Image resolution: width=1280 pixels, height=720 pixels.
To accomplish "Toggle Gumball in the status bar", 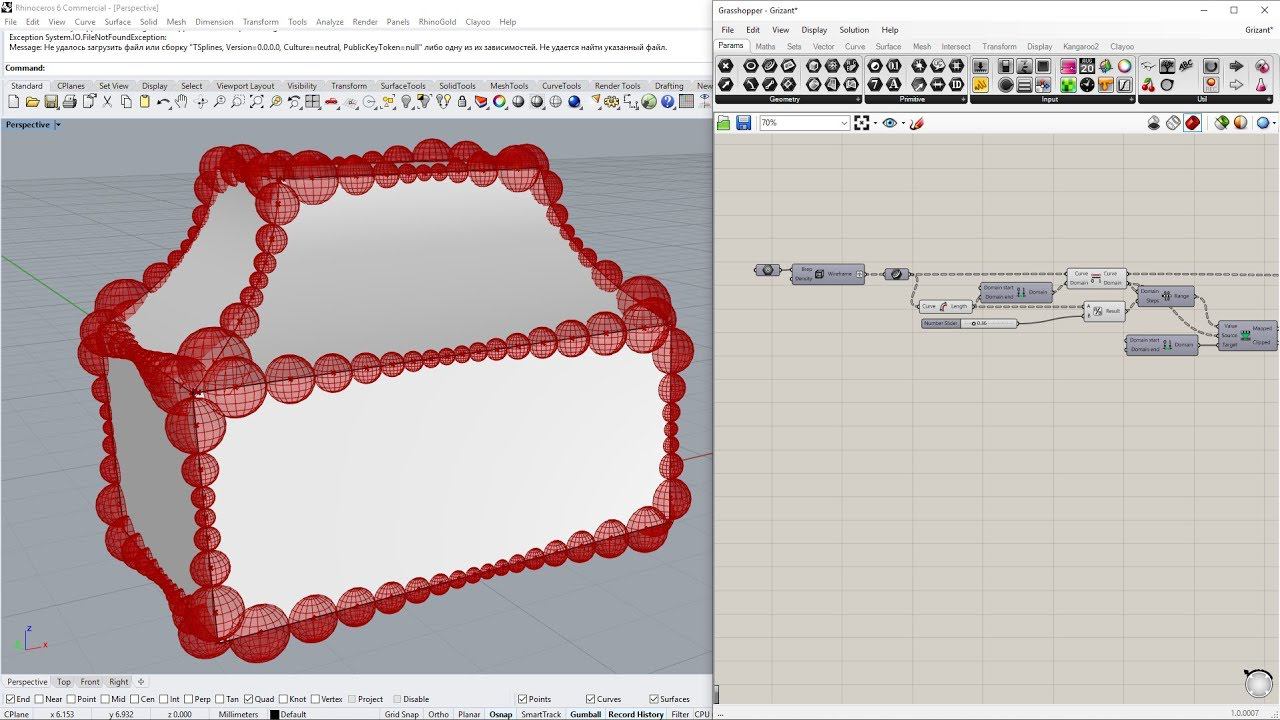I will [x=585, y=714].
